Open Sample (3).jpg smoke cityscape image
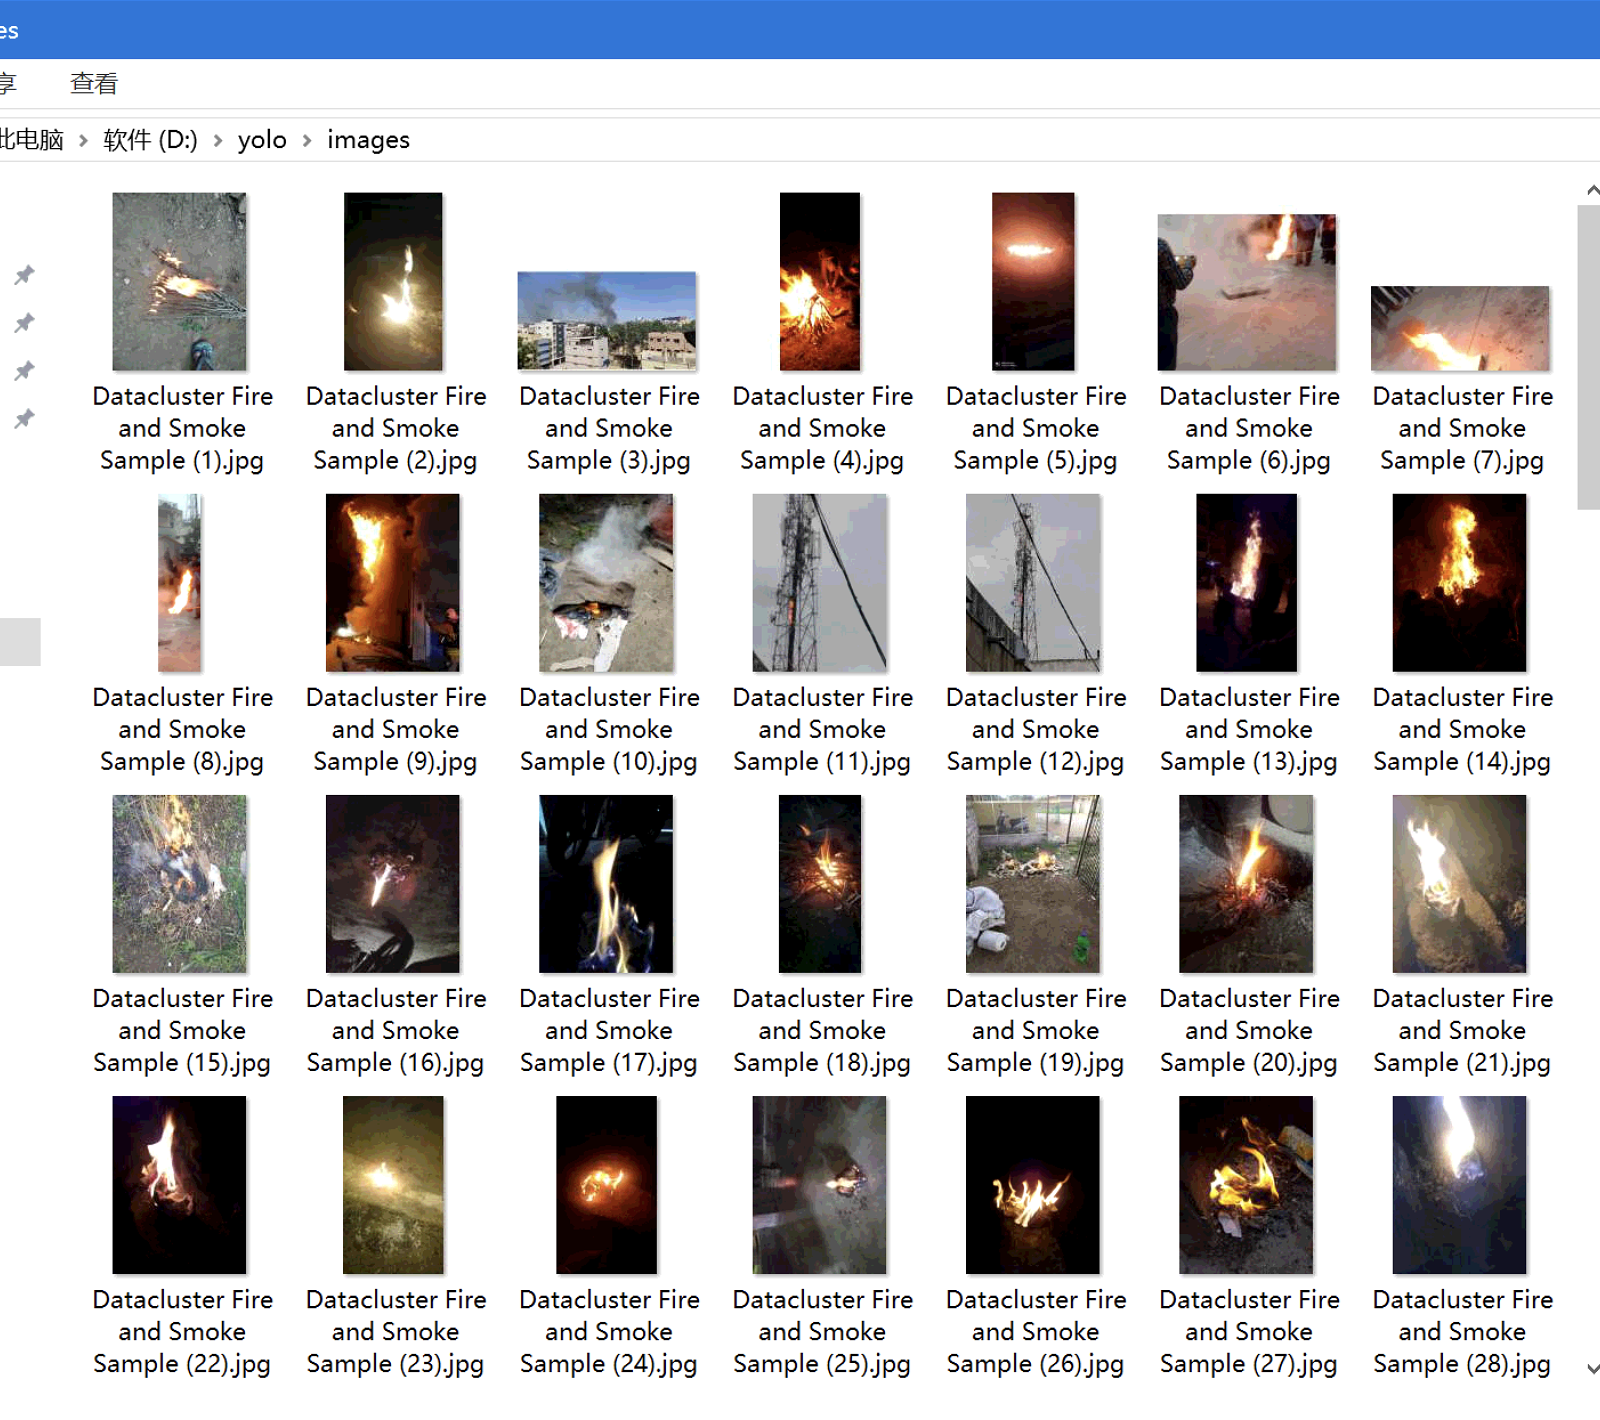Screen dimensions: 1600x1420 click(x=607, y=321)
